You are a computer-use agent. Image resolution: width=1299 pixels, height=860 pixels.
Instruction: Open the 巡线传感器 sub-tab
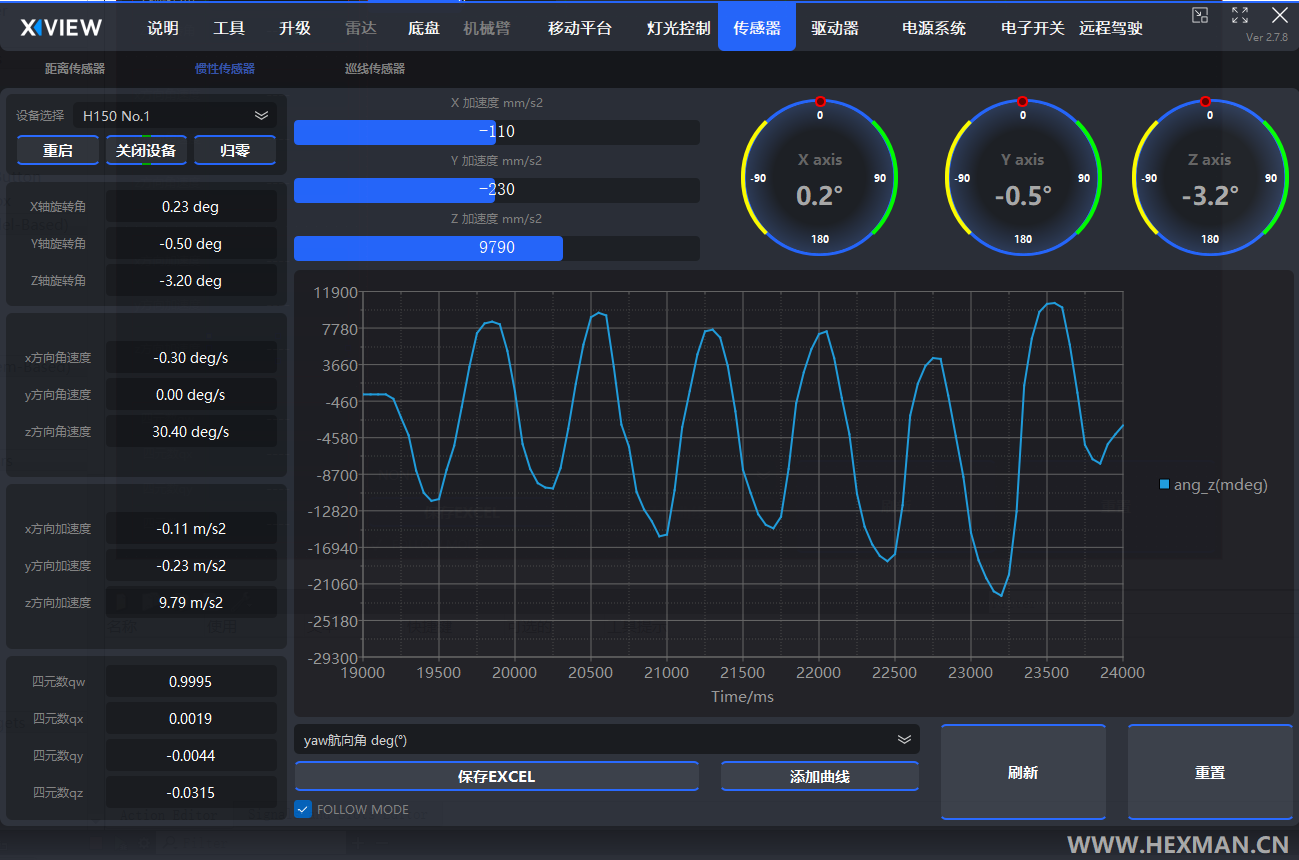pyautogui.click(x=375, y=69)
